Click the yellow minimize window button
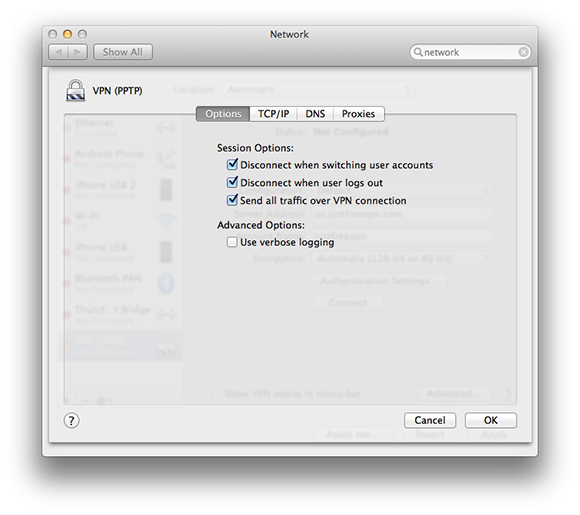 67,34
